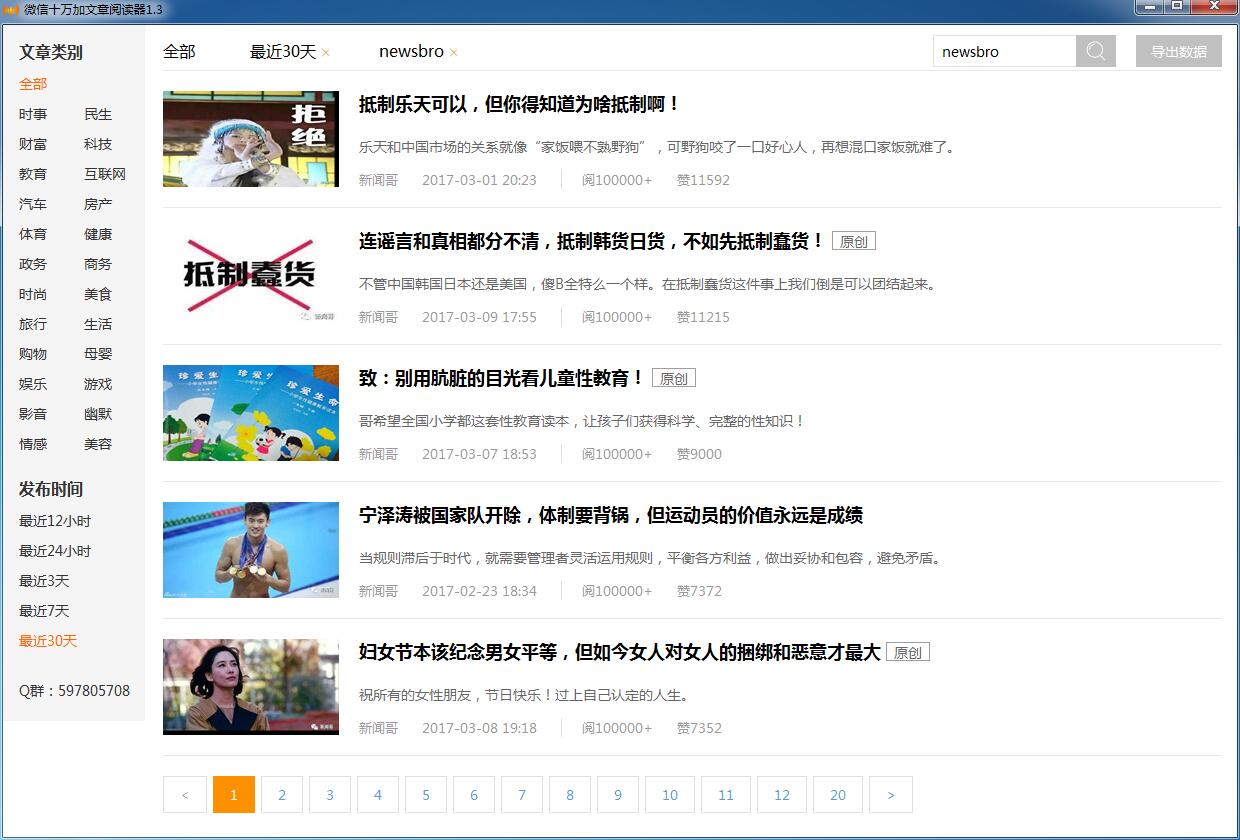
Task: Open the 导出数据 export button
Action: tap(1178, 51)
